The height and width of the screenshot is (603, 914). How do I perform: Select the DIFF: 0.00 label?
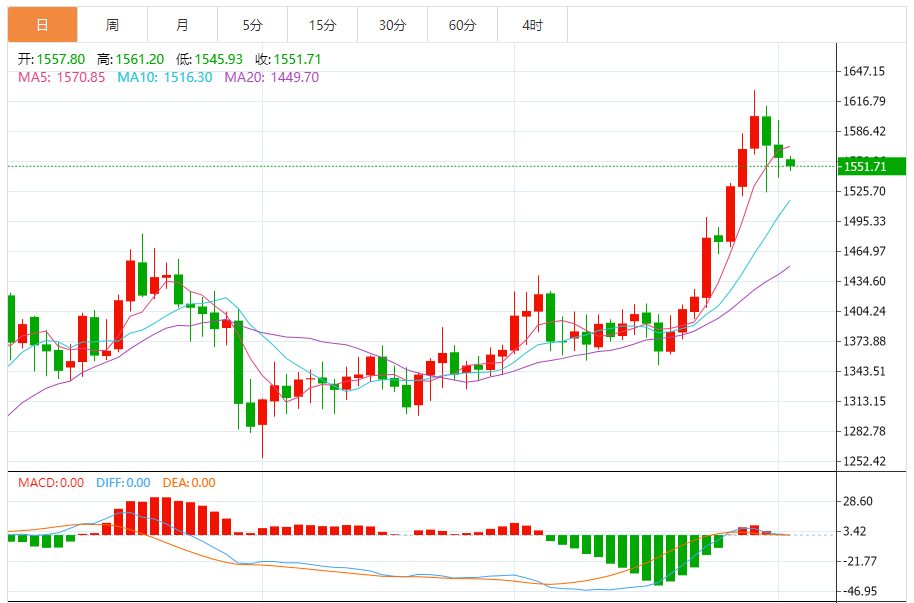pos(123,483)
